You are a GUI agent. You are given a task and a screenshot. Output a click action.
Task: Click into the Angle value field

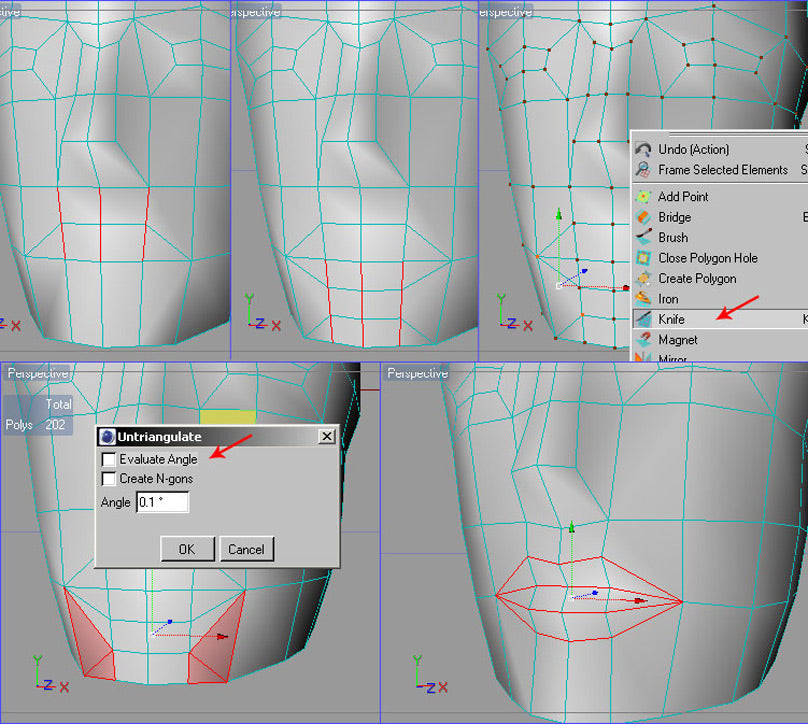162,502
